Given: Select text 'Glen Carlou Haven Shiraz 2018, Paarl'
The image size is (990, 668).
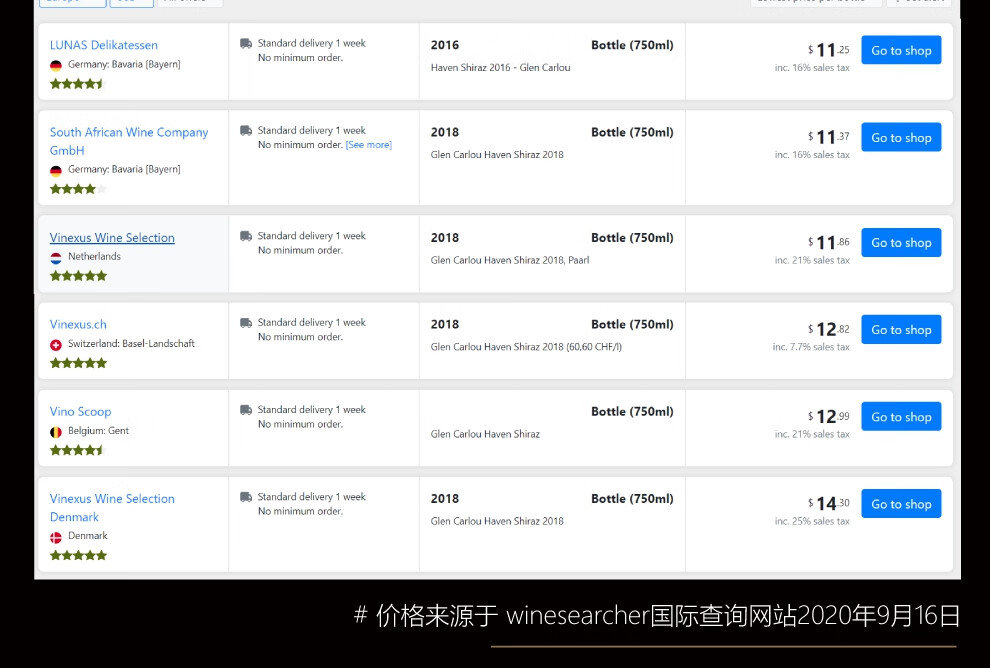Looking at the screenshot, I should (x=510, y=259).
